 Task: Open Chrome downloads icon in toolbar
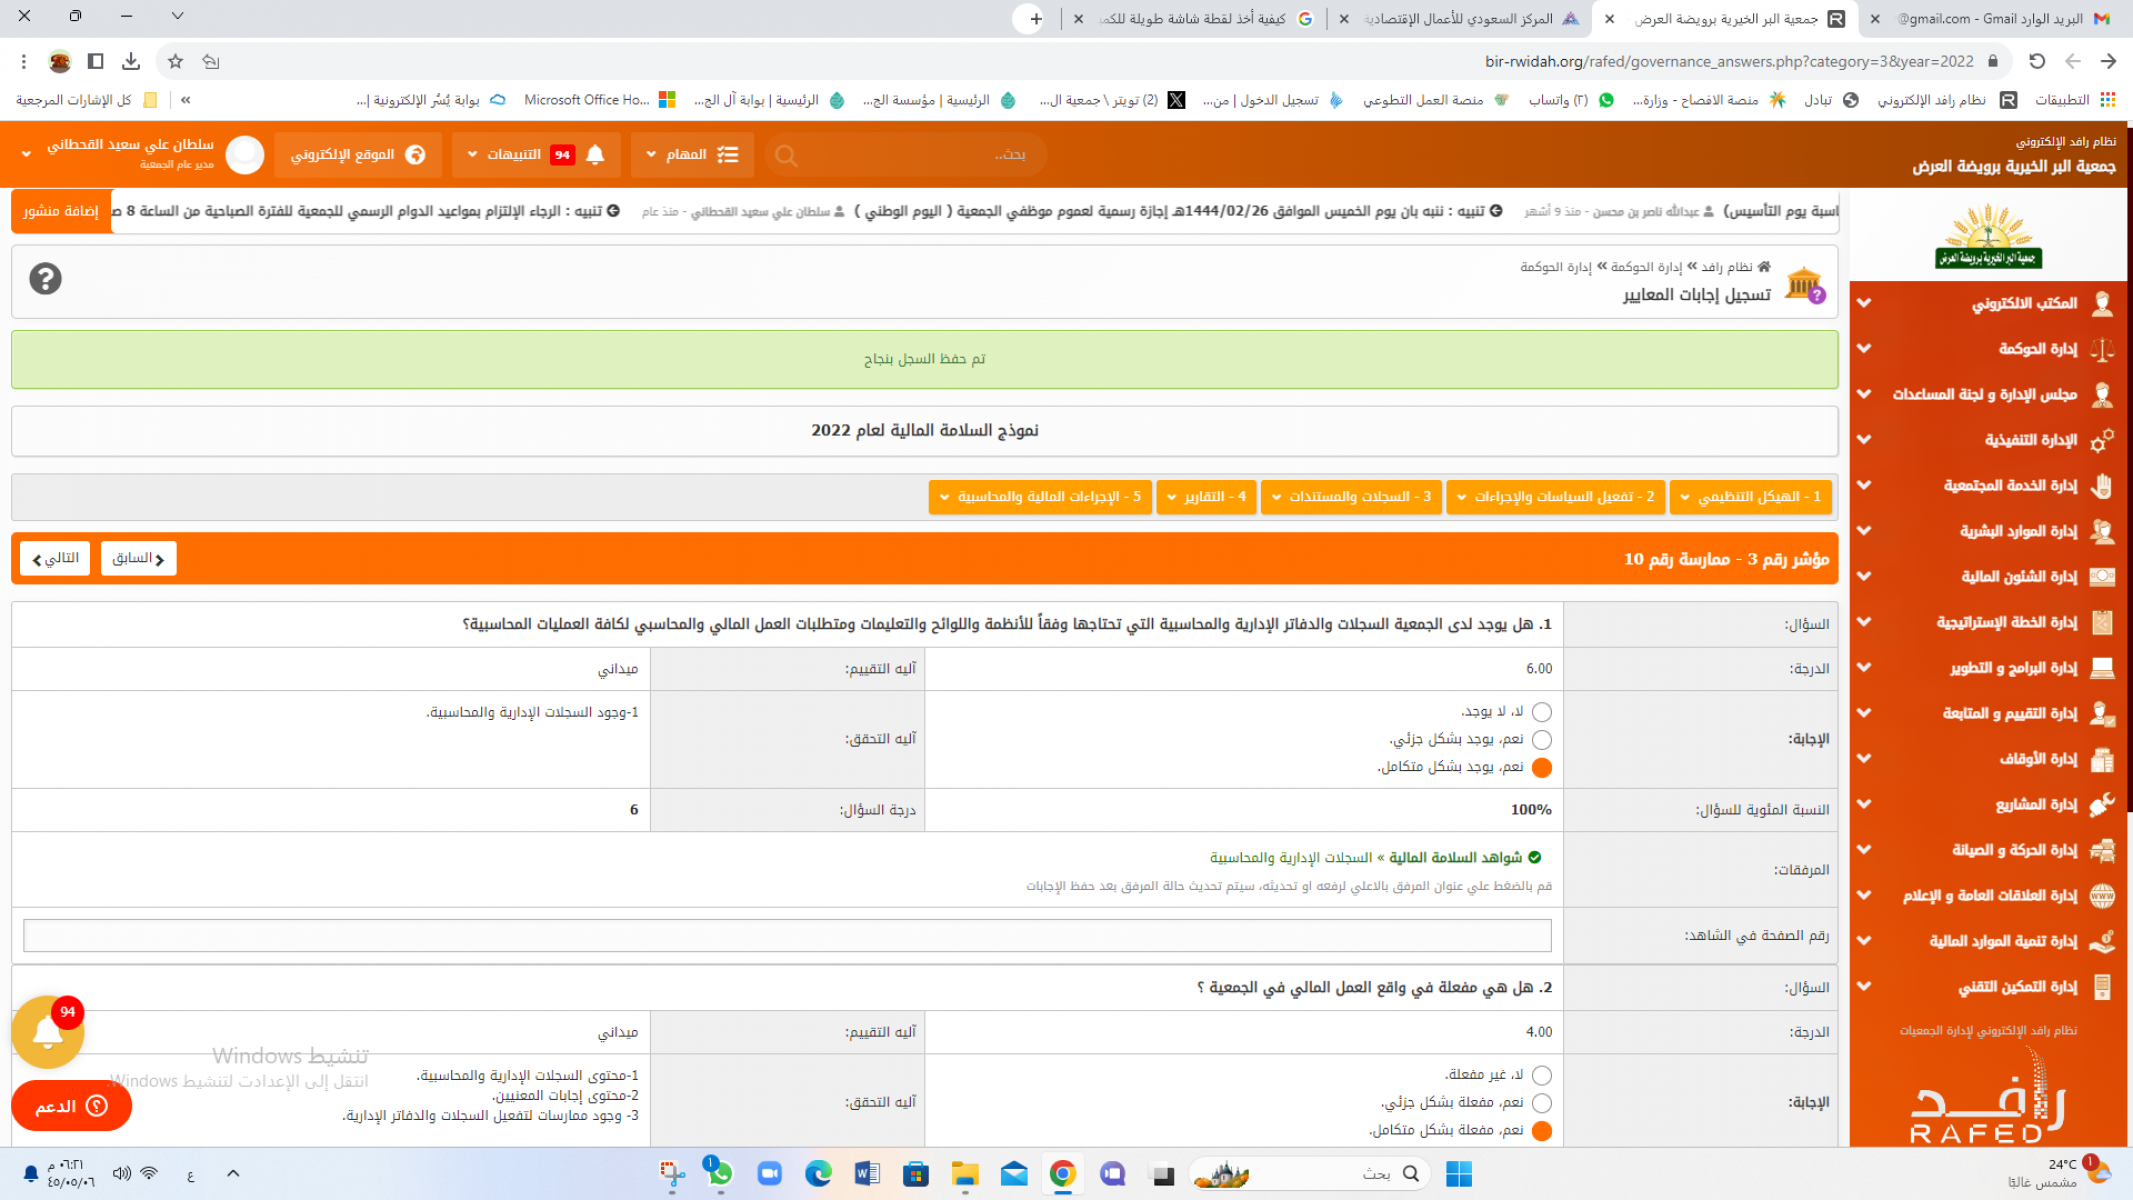(x=131, y=61)
